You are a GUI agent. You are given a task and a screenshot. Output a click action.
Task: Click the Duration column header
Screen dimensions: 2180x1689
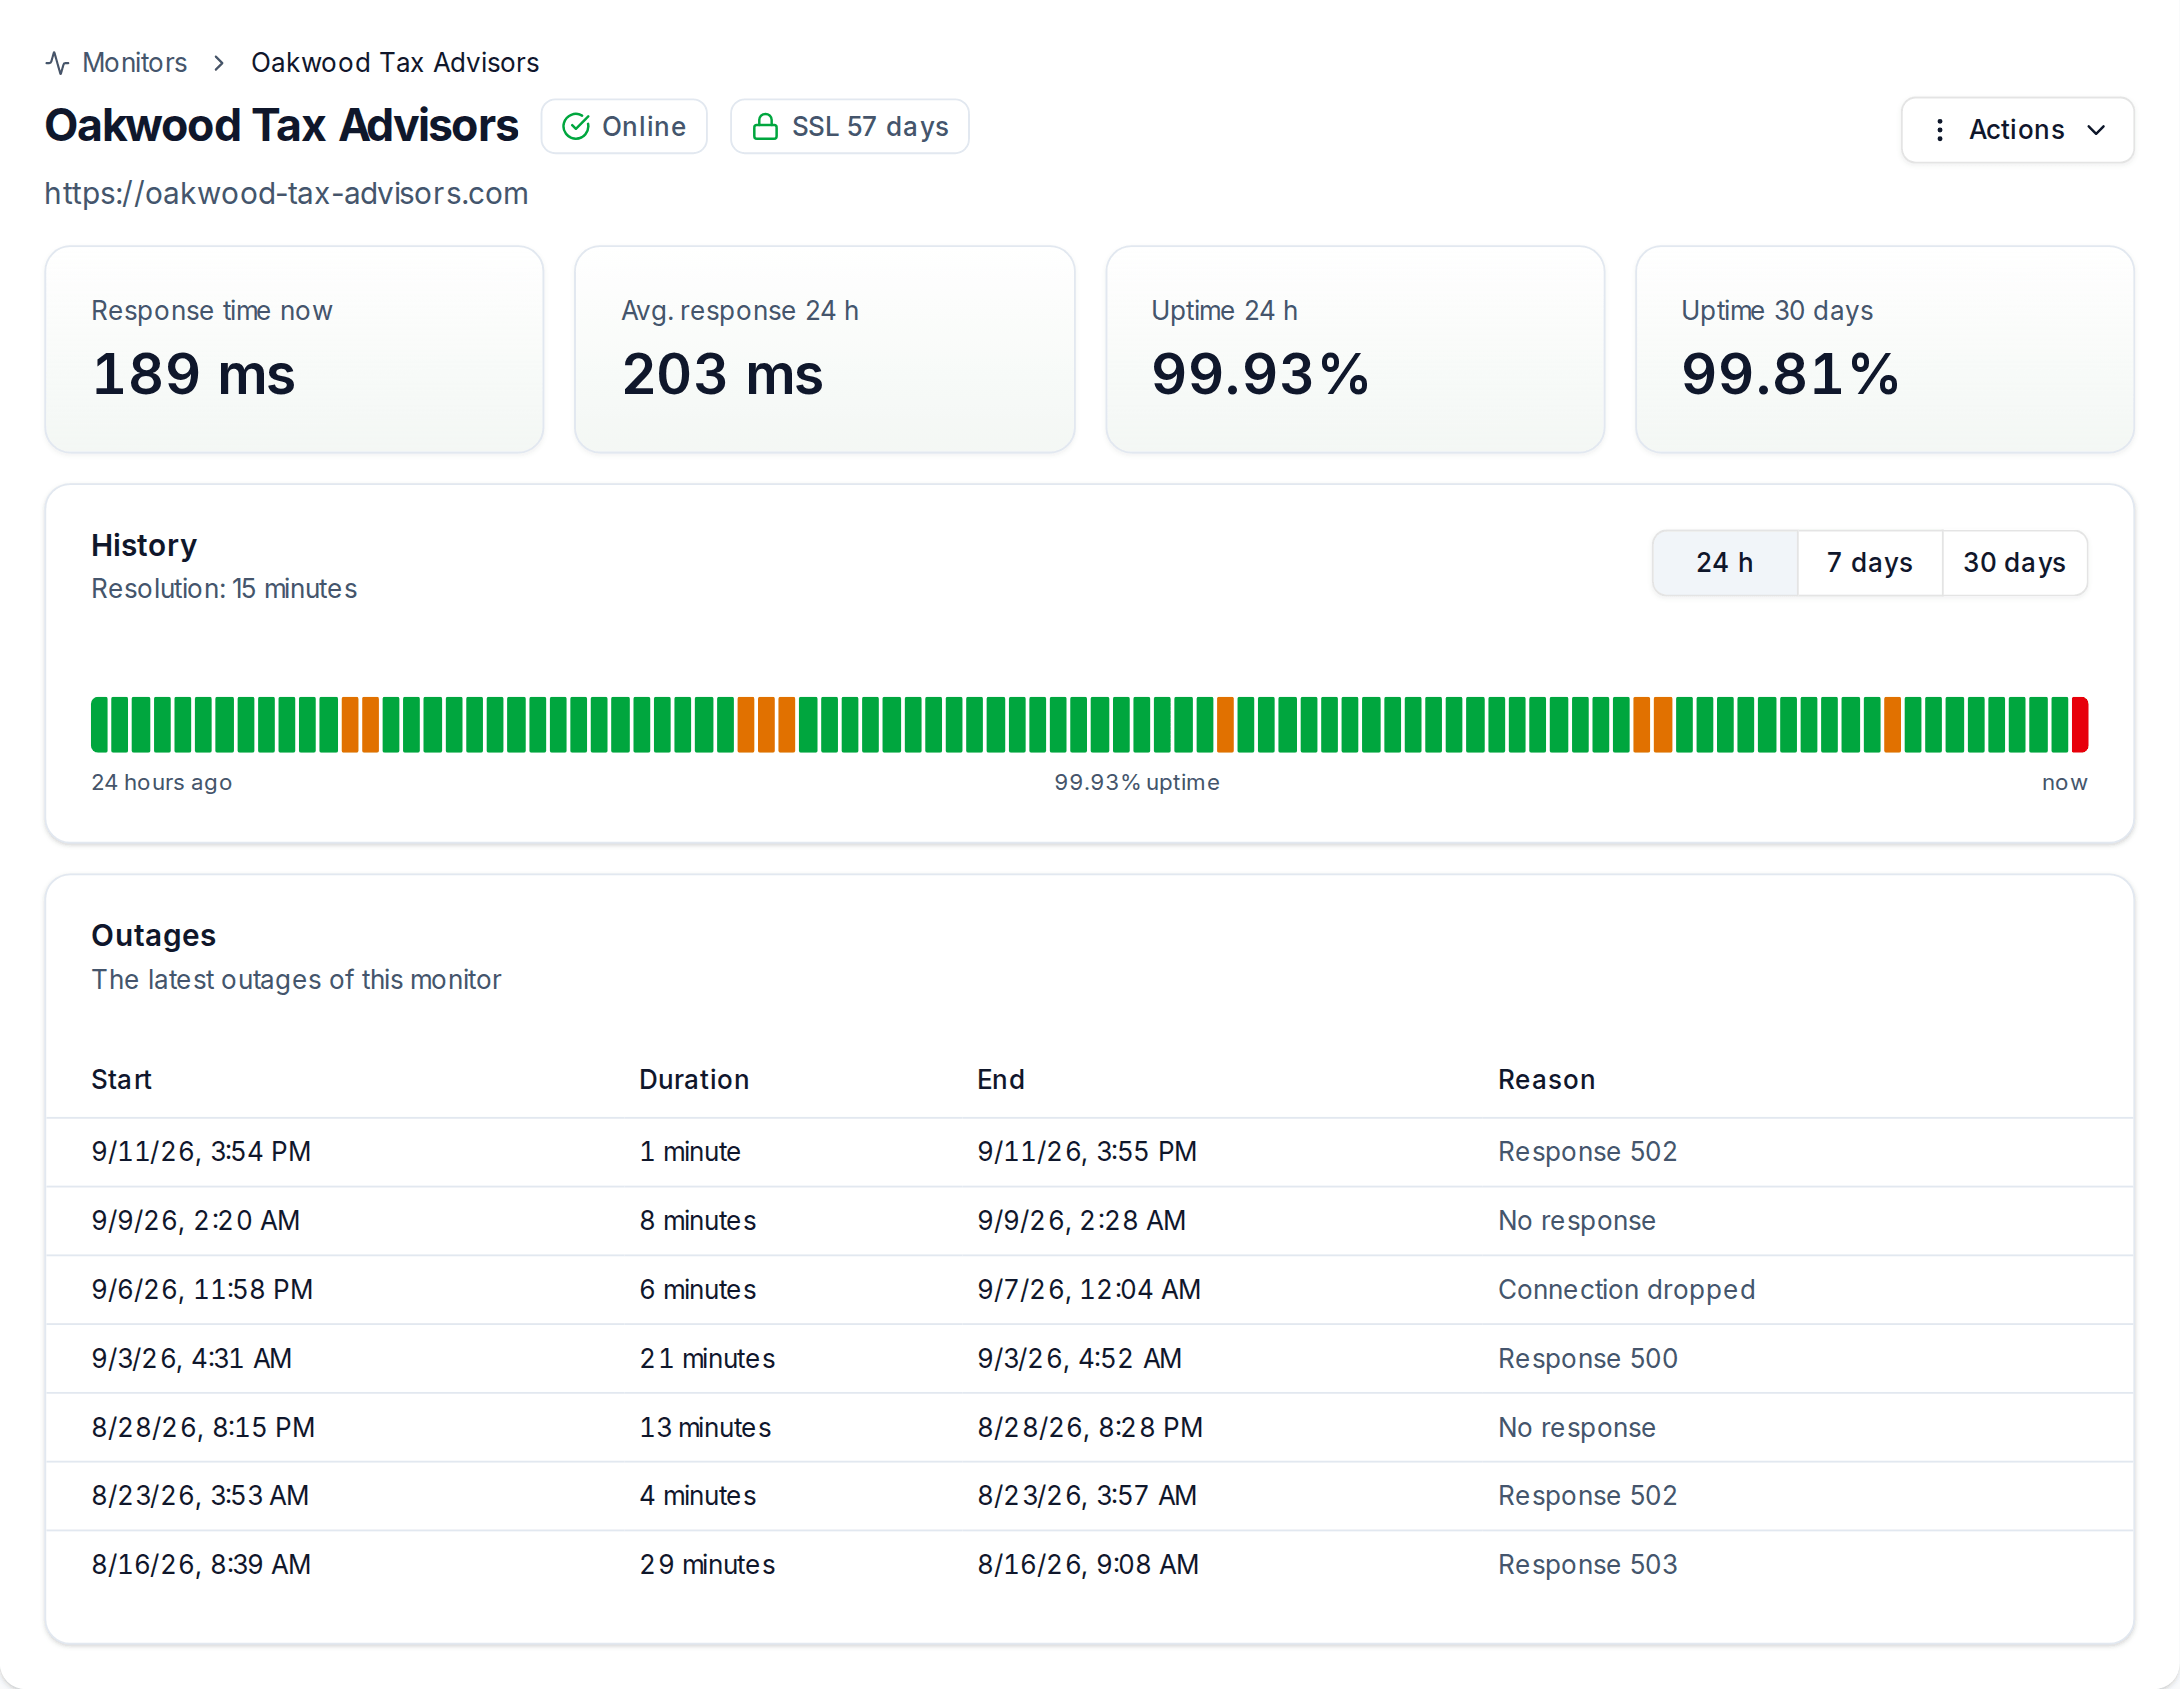pos(694,1080)
